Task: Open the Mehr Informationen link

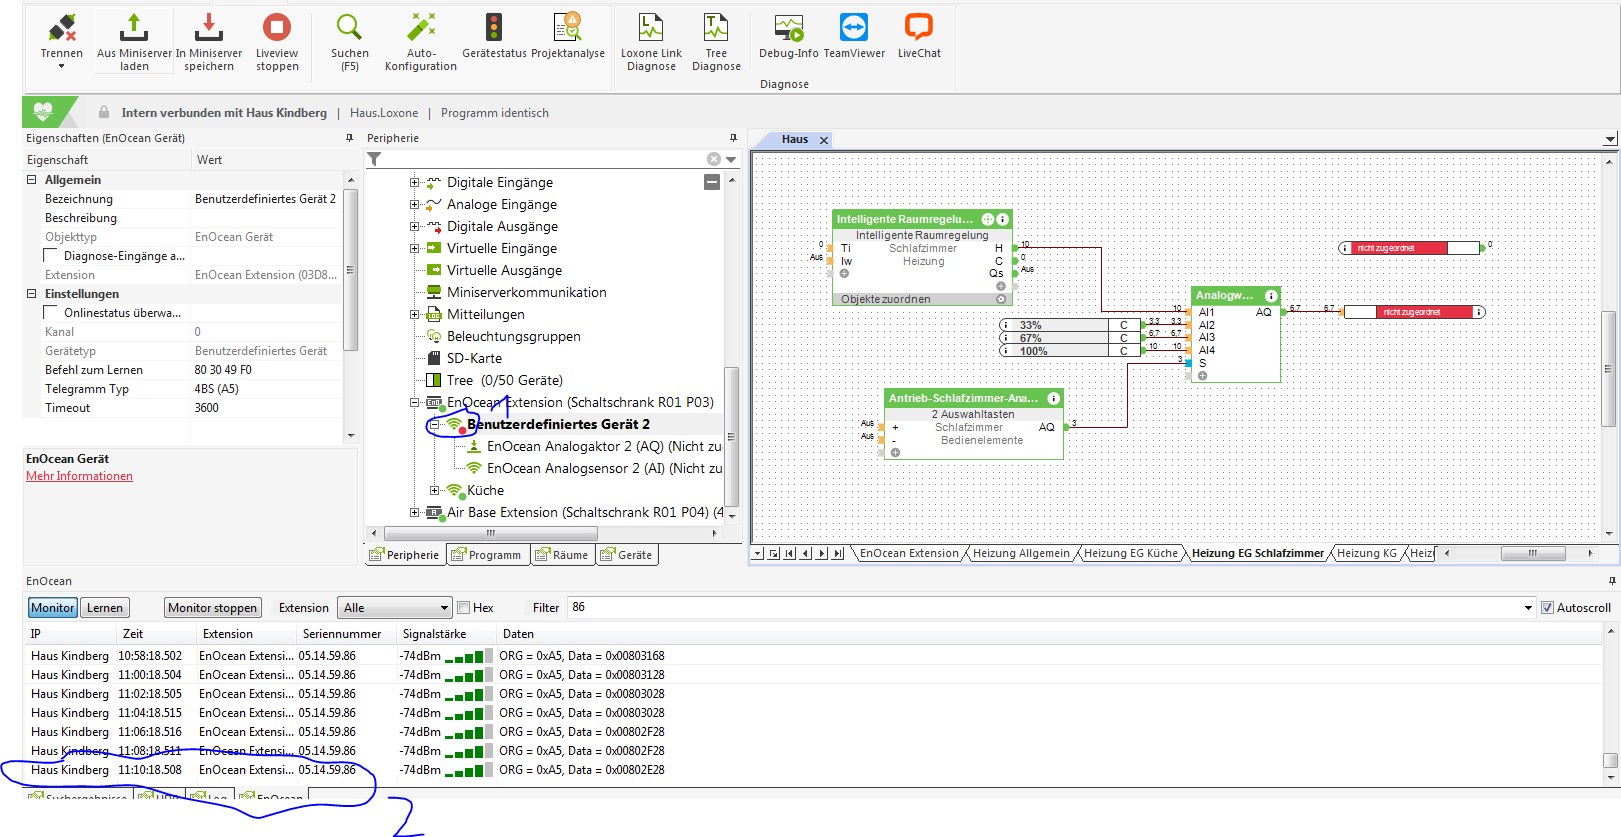Action: (79, 476)
